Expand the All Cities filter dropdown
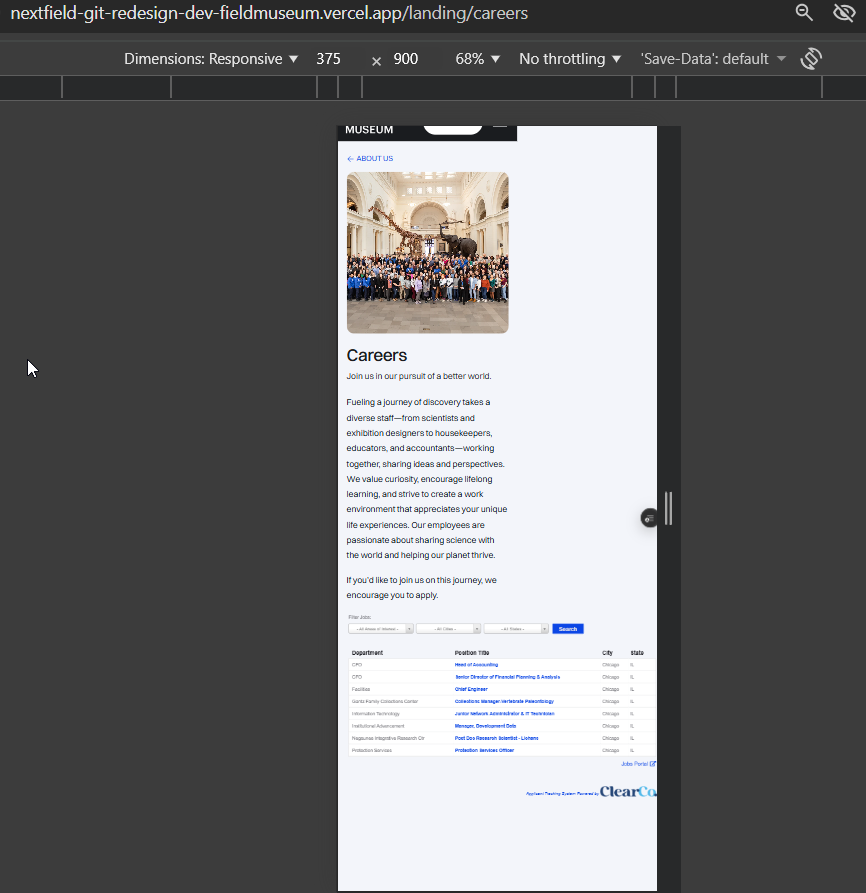This screenshot has height=893, width=866. pos(448,629)
